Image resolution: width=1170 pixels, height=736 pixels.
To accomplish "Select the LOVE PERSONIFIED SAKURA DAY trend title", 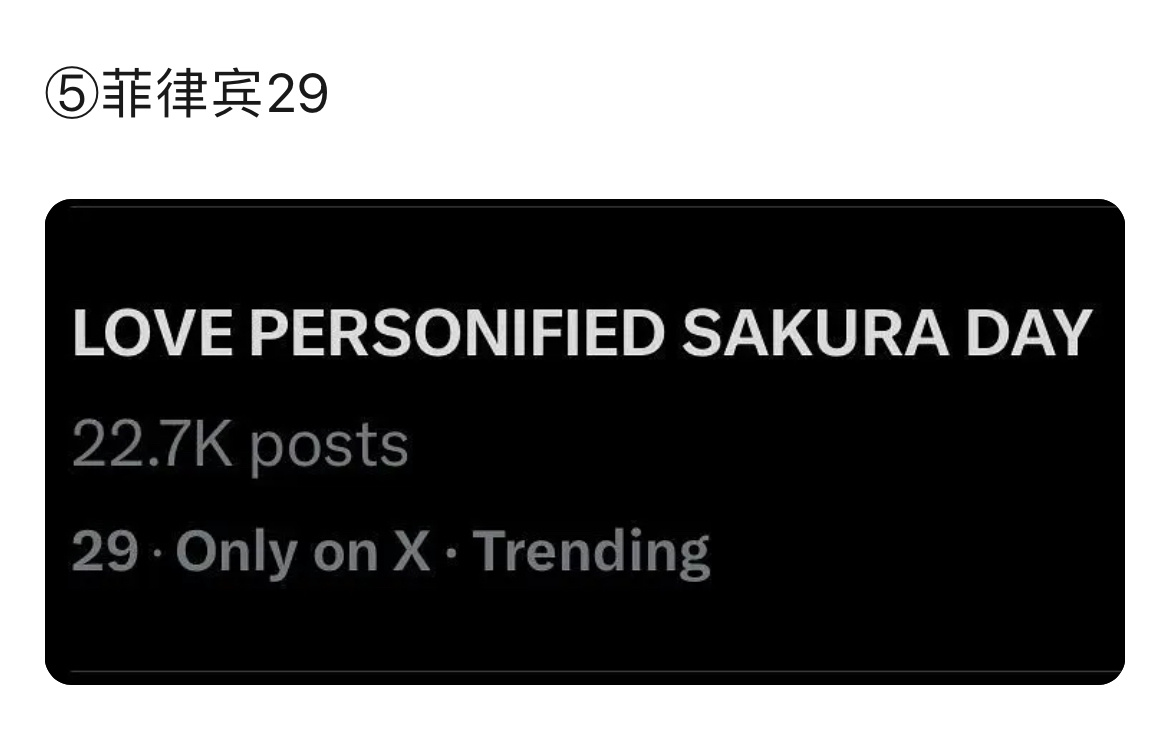I will coord(582,333).
